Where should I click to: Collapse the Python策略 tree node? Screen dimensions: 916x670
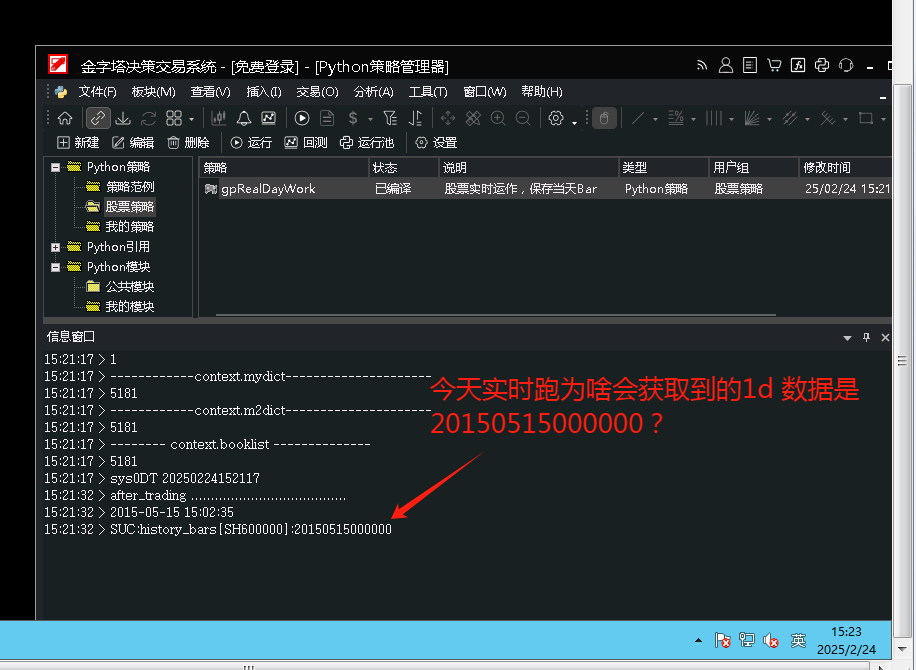pyautogui.click(x=56, y=167)
